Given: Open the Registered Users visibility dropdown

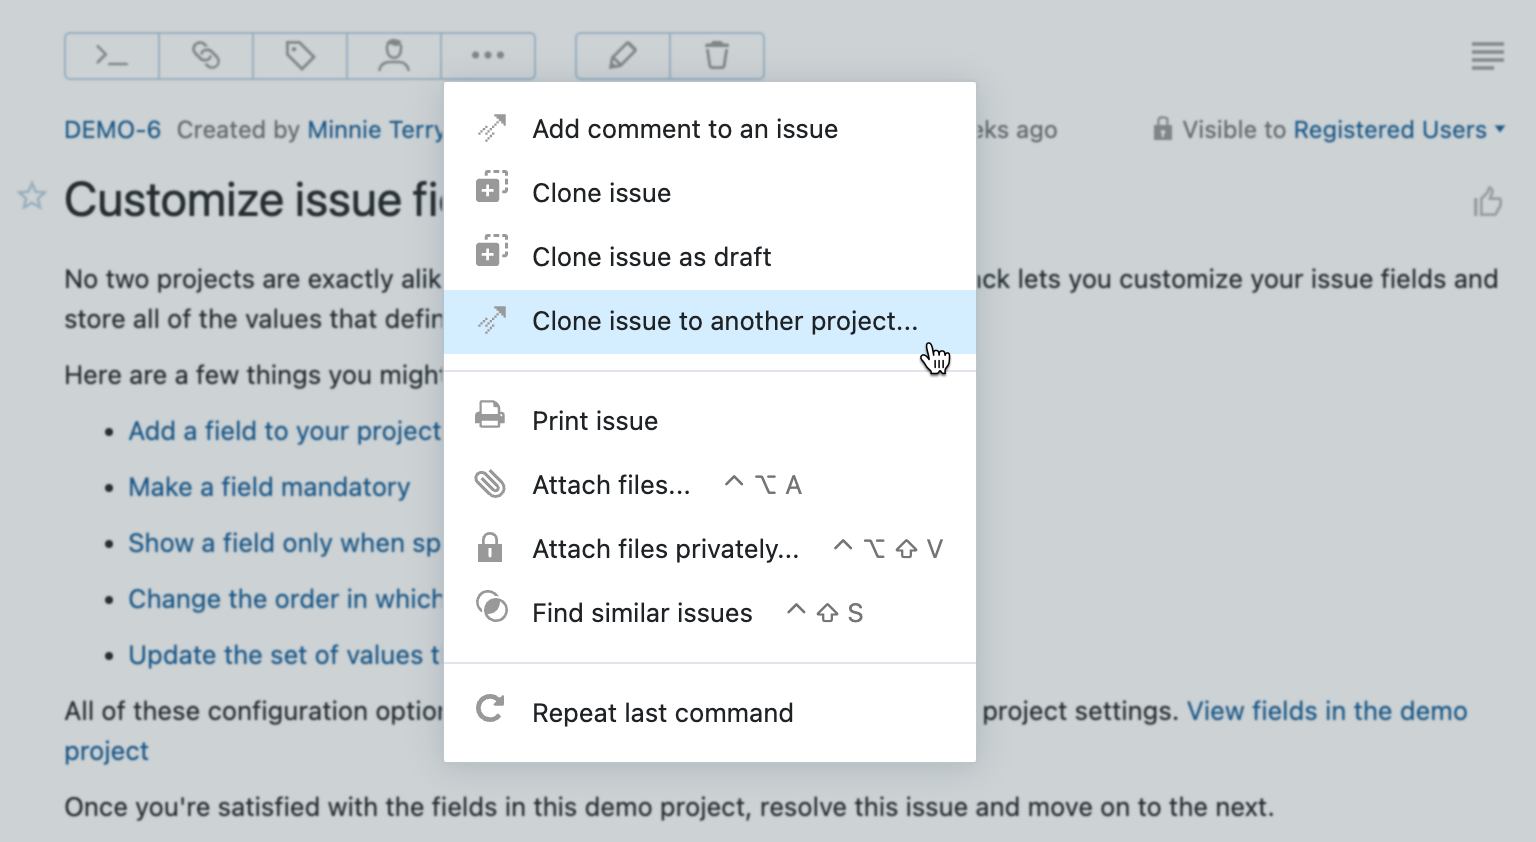Looking at the screenshot, I should (x=1391, y=129).
